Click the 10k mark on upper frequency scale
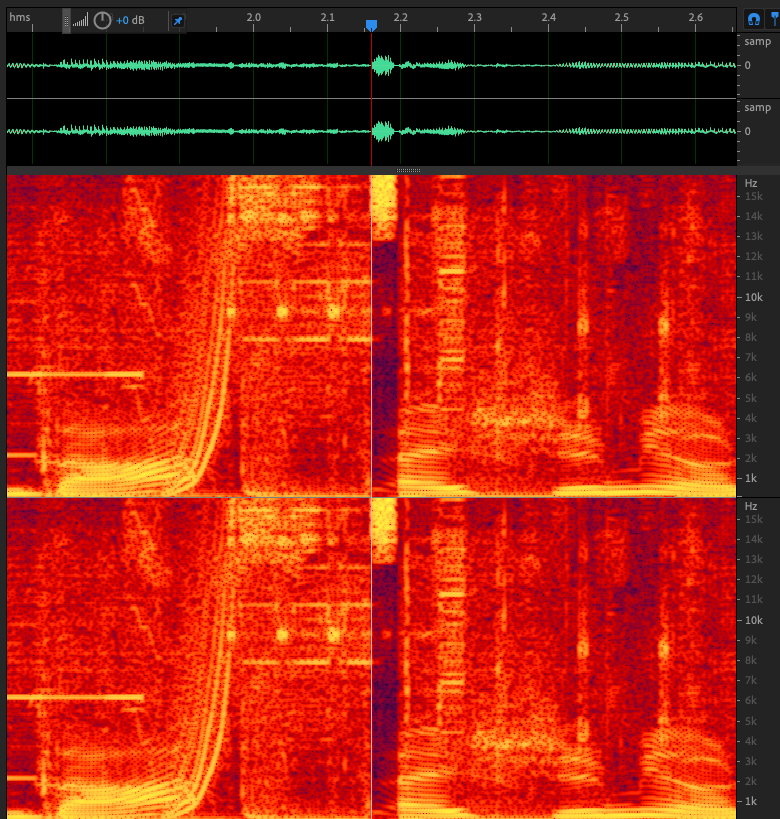 (x=753, y=297)
